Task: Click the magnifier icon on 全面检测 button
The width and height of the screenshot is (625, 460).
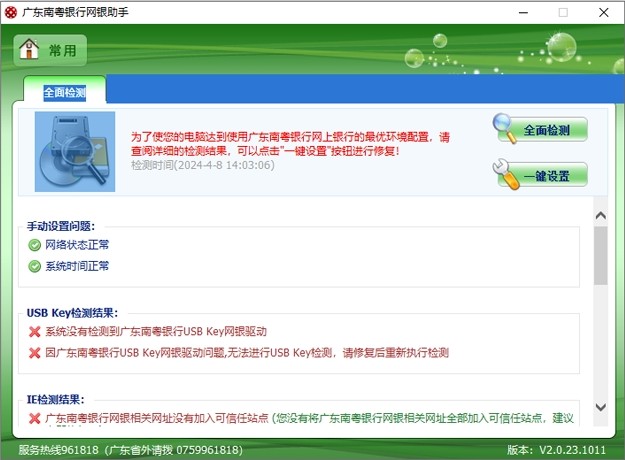Action: click(504, 128)
